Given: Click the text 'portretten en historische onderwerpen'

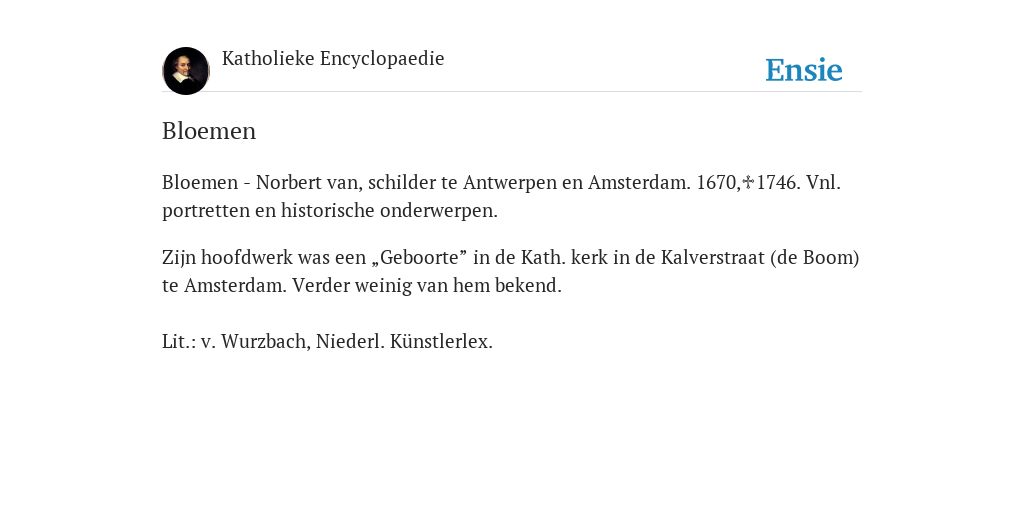Looking at the screenshot, I should (x=329, y=211).
